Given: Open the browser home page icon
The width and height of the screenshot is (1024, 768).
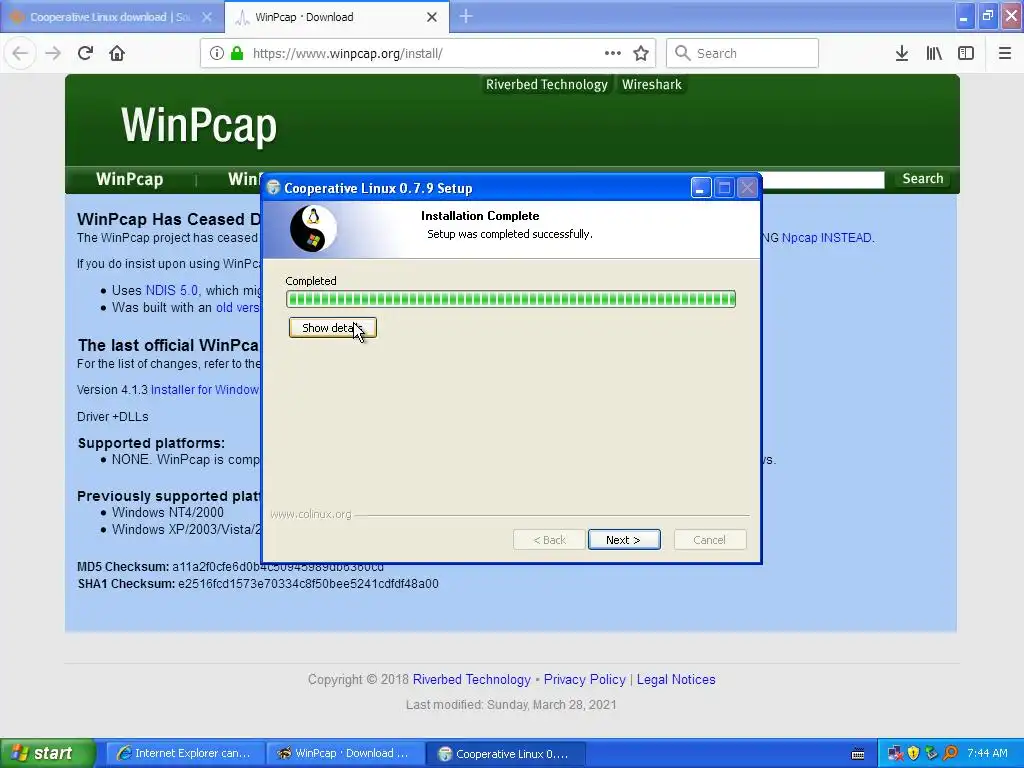Looking at the screenshot, I should [x=117, y=53].
